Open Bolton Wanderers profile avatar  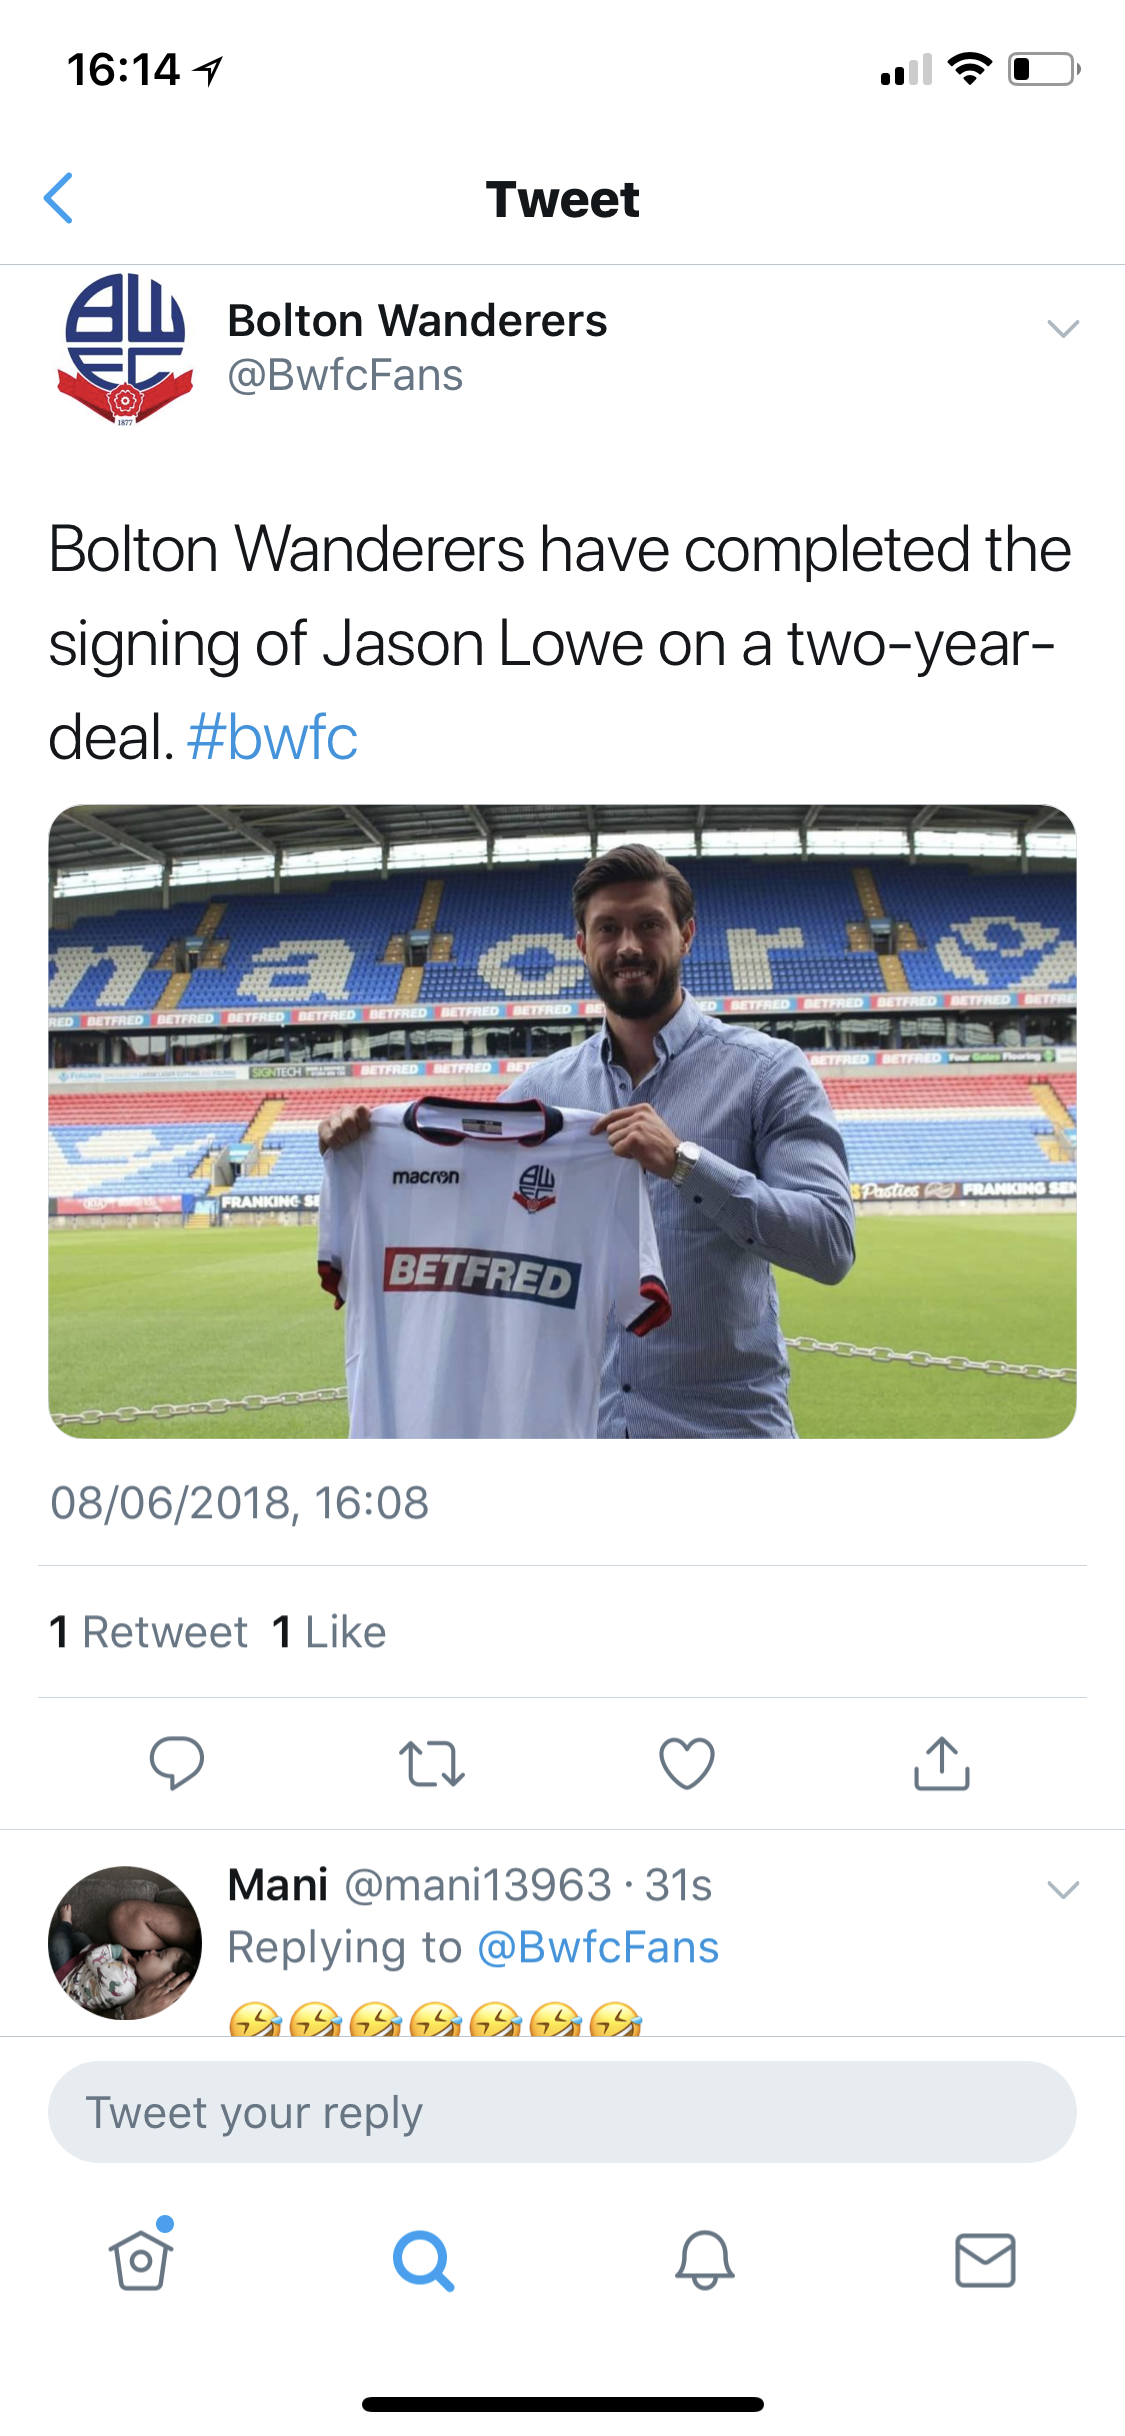click(x=125, y=349)
